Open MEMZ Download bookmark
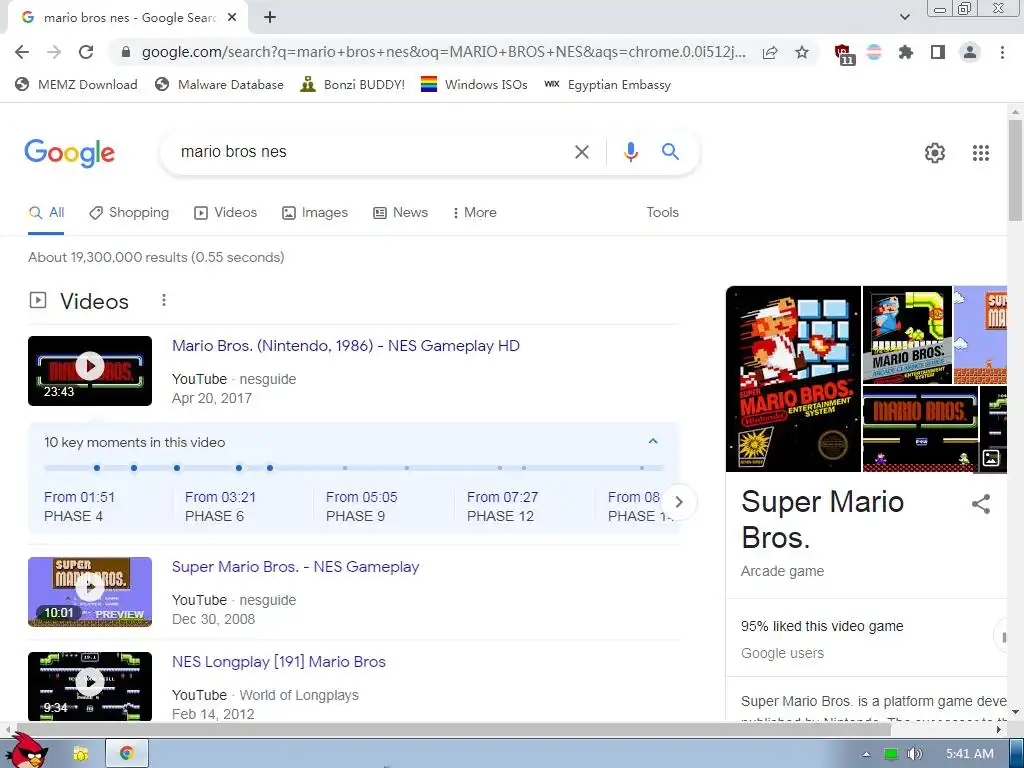This screenshot has width=1024, height=768. (x=76, y=84)
